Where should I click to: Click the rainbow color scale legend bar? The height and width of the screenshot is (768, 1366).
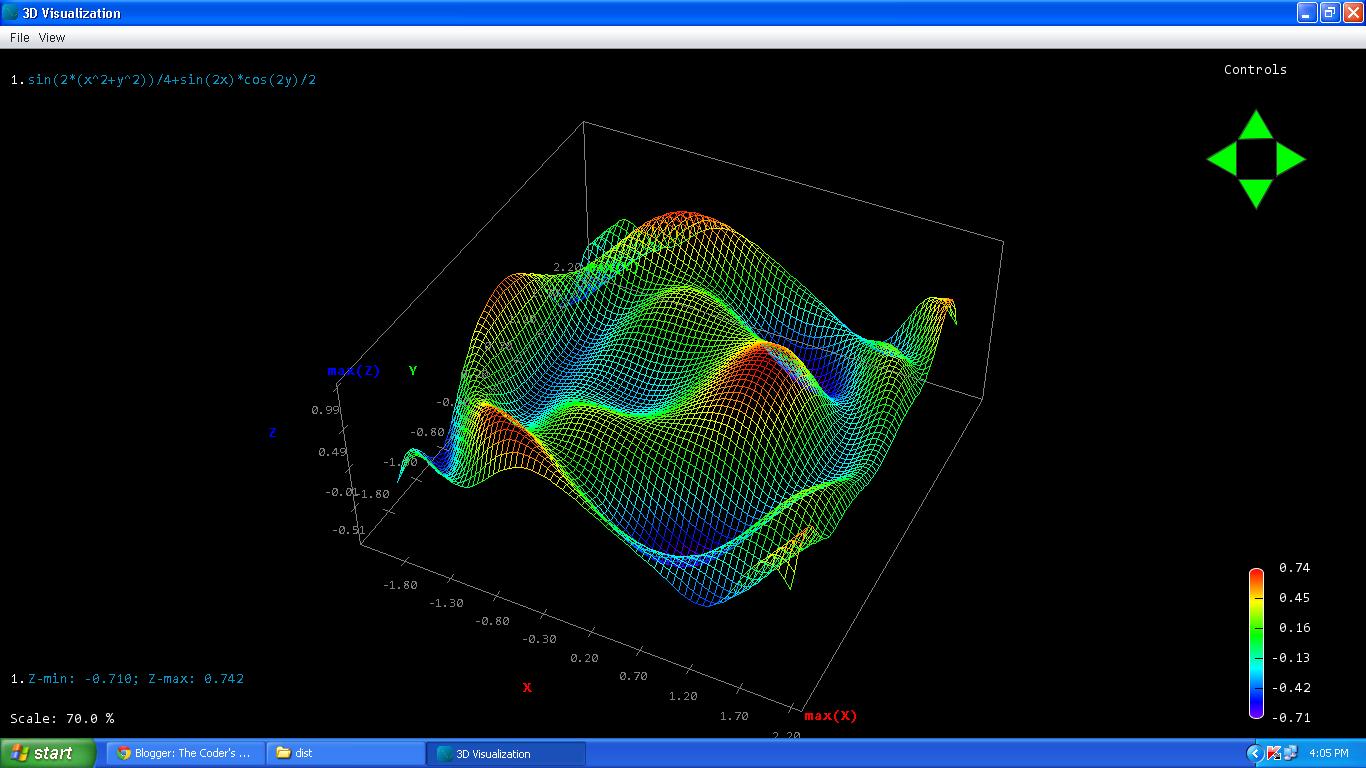[x=1256, y=643]
